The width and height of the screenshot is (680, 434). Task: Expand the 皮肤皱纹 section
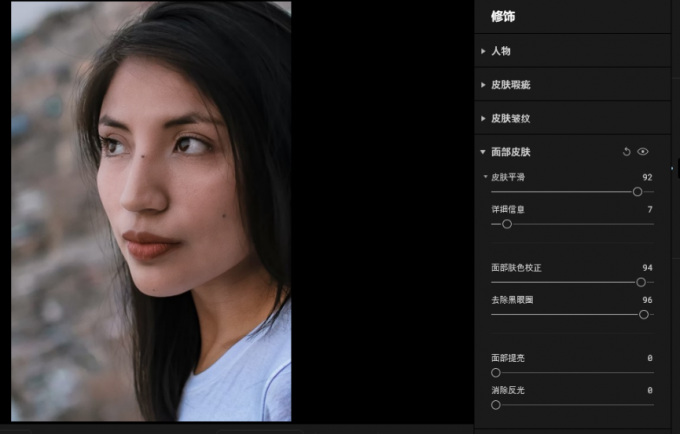click(x=483, y=118)
